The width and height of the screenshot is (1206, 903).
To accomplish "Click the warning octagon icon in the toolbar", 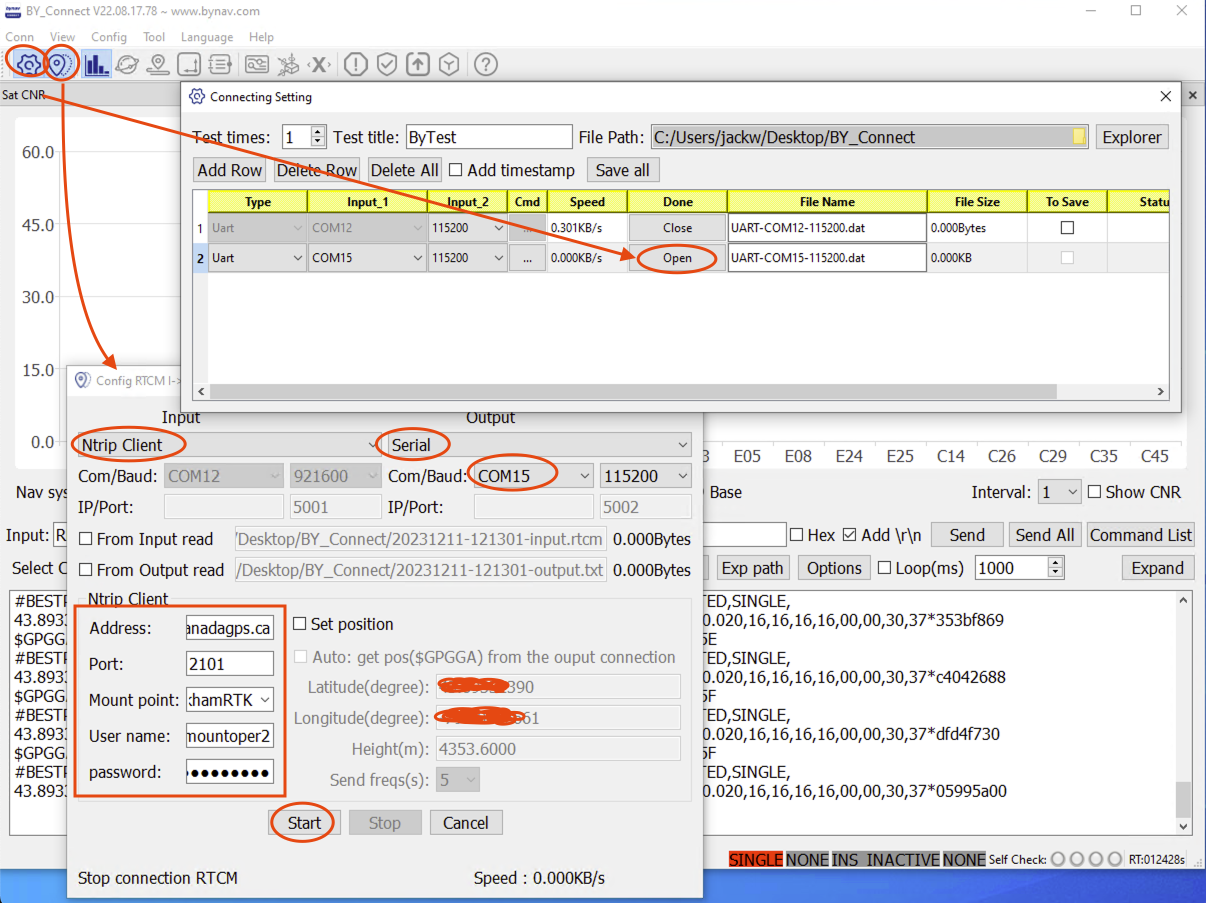I will coord(354,63).
